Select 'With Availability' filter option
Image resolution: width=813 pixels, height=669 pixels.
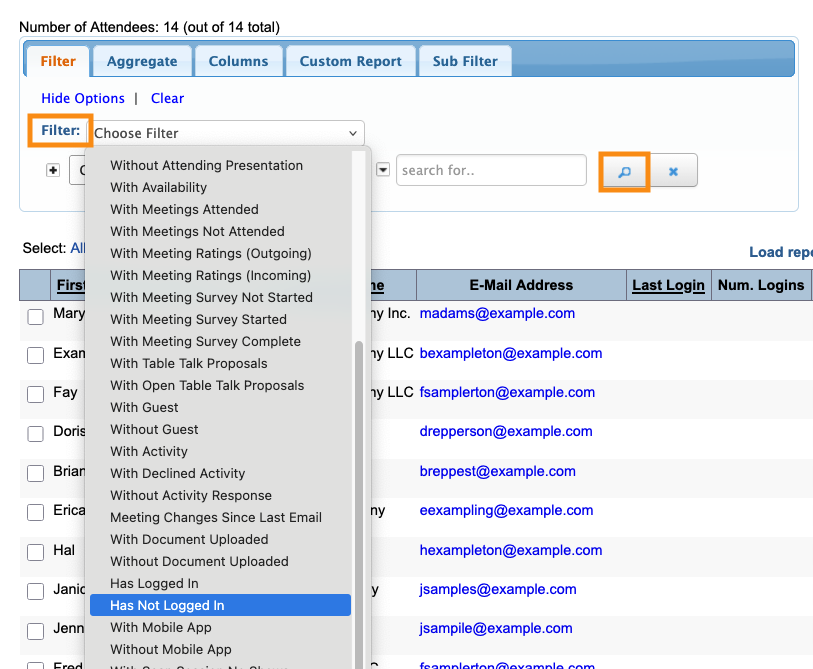coord(220,187)
